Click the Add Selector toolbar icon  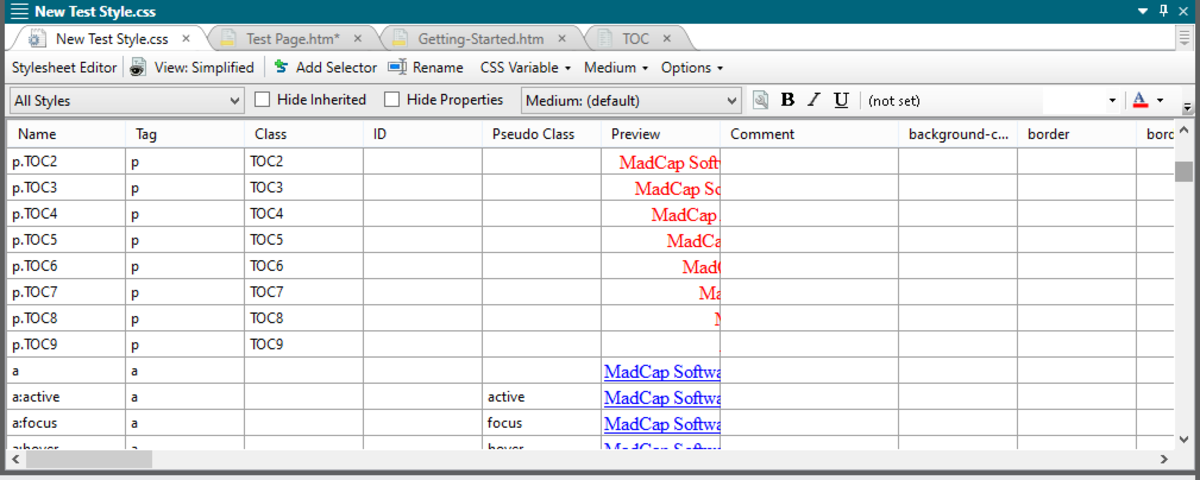pos(281,67)
